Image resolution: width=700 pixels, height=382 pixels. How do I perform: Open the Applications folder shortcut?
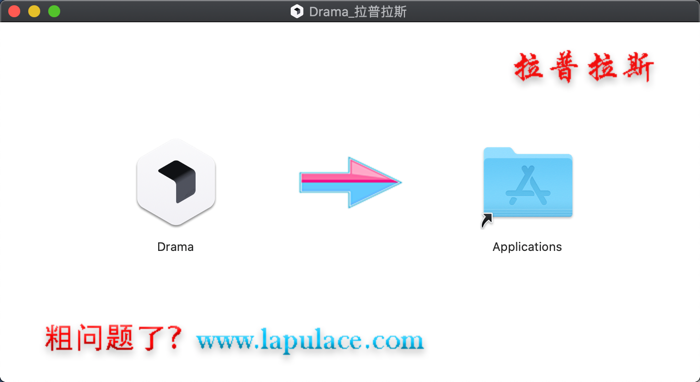(527, 183)
